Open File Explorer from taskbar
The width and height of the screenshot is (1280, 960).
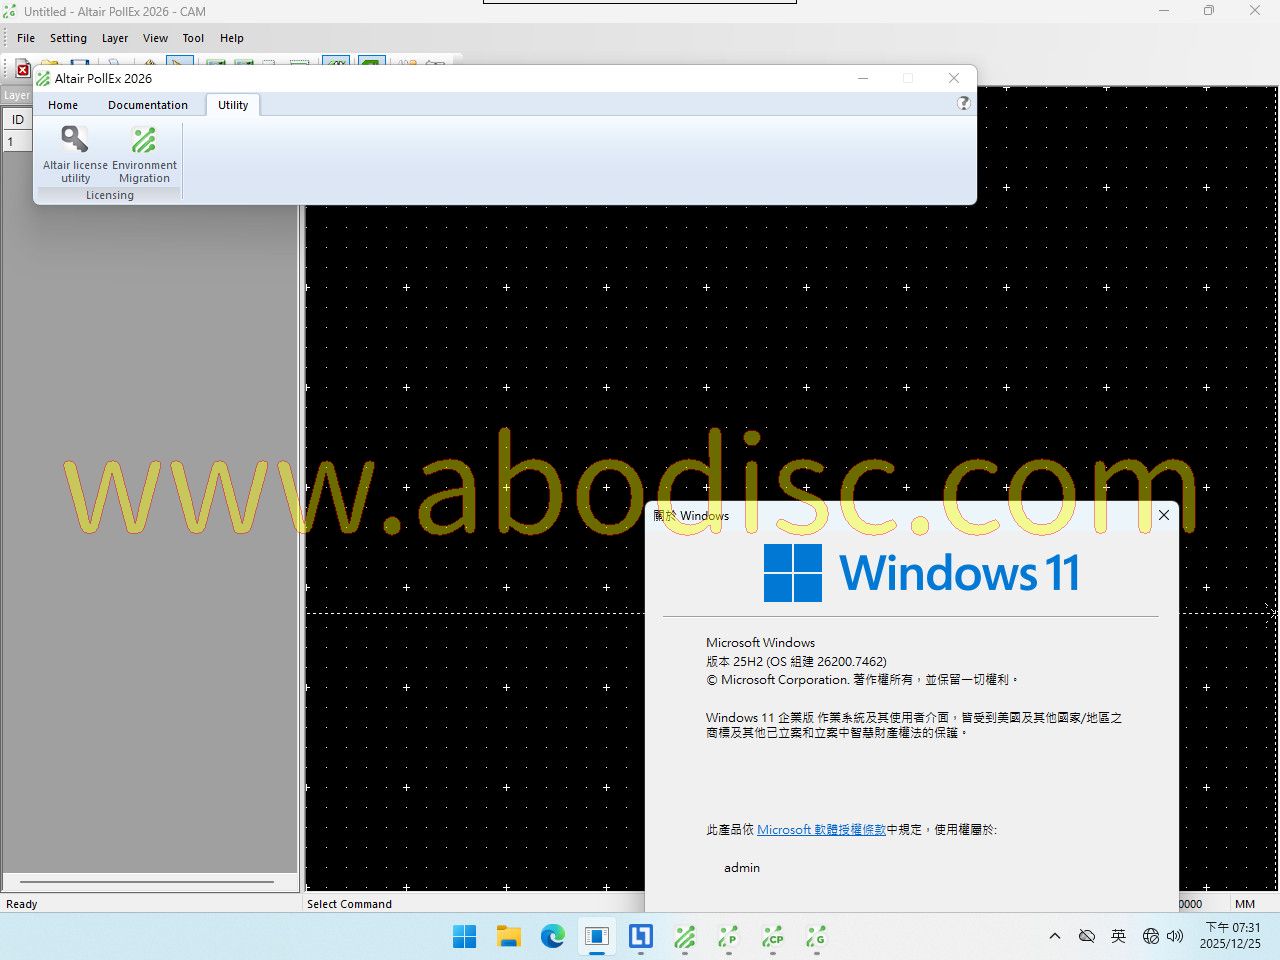[x=509, y=937]
